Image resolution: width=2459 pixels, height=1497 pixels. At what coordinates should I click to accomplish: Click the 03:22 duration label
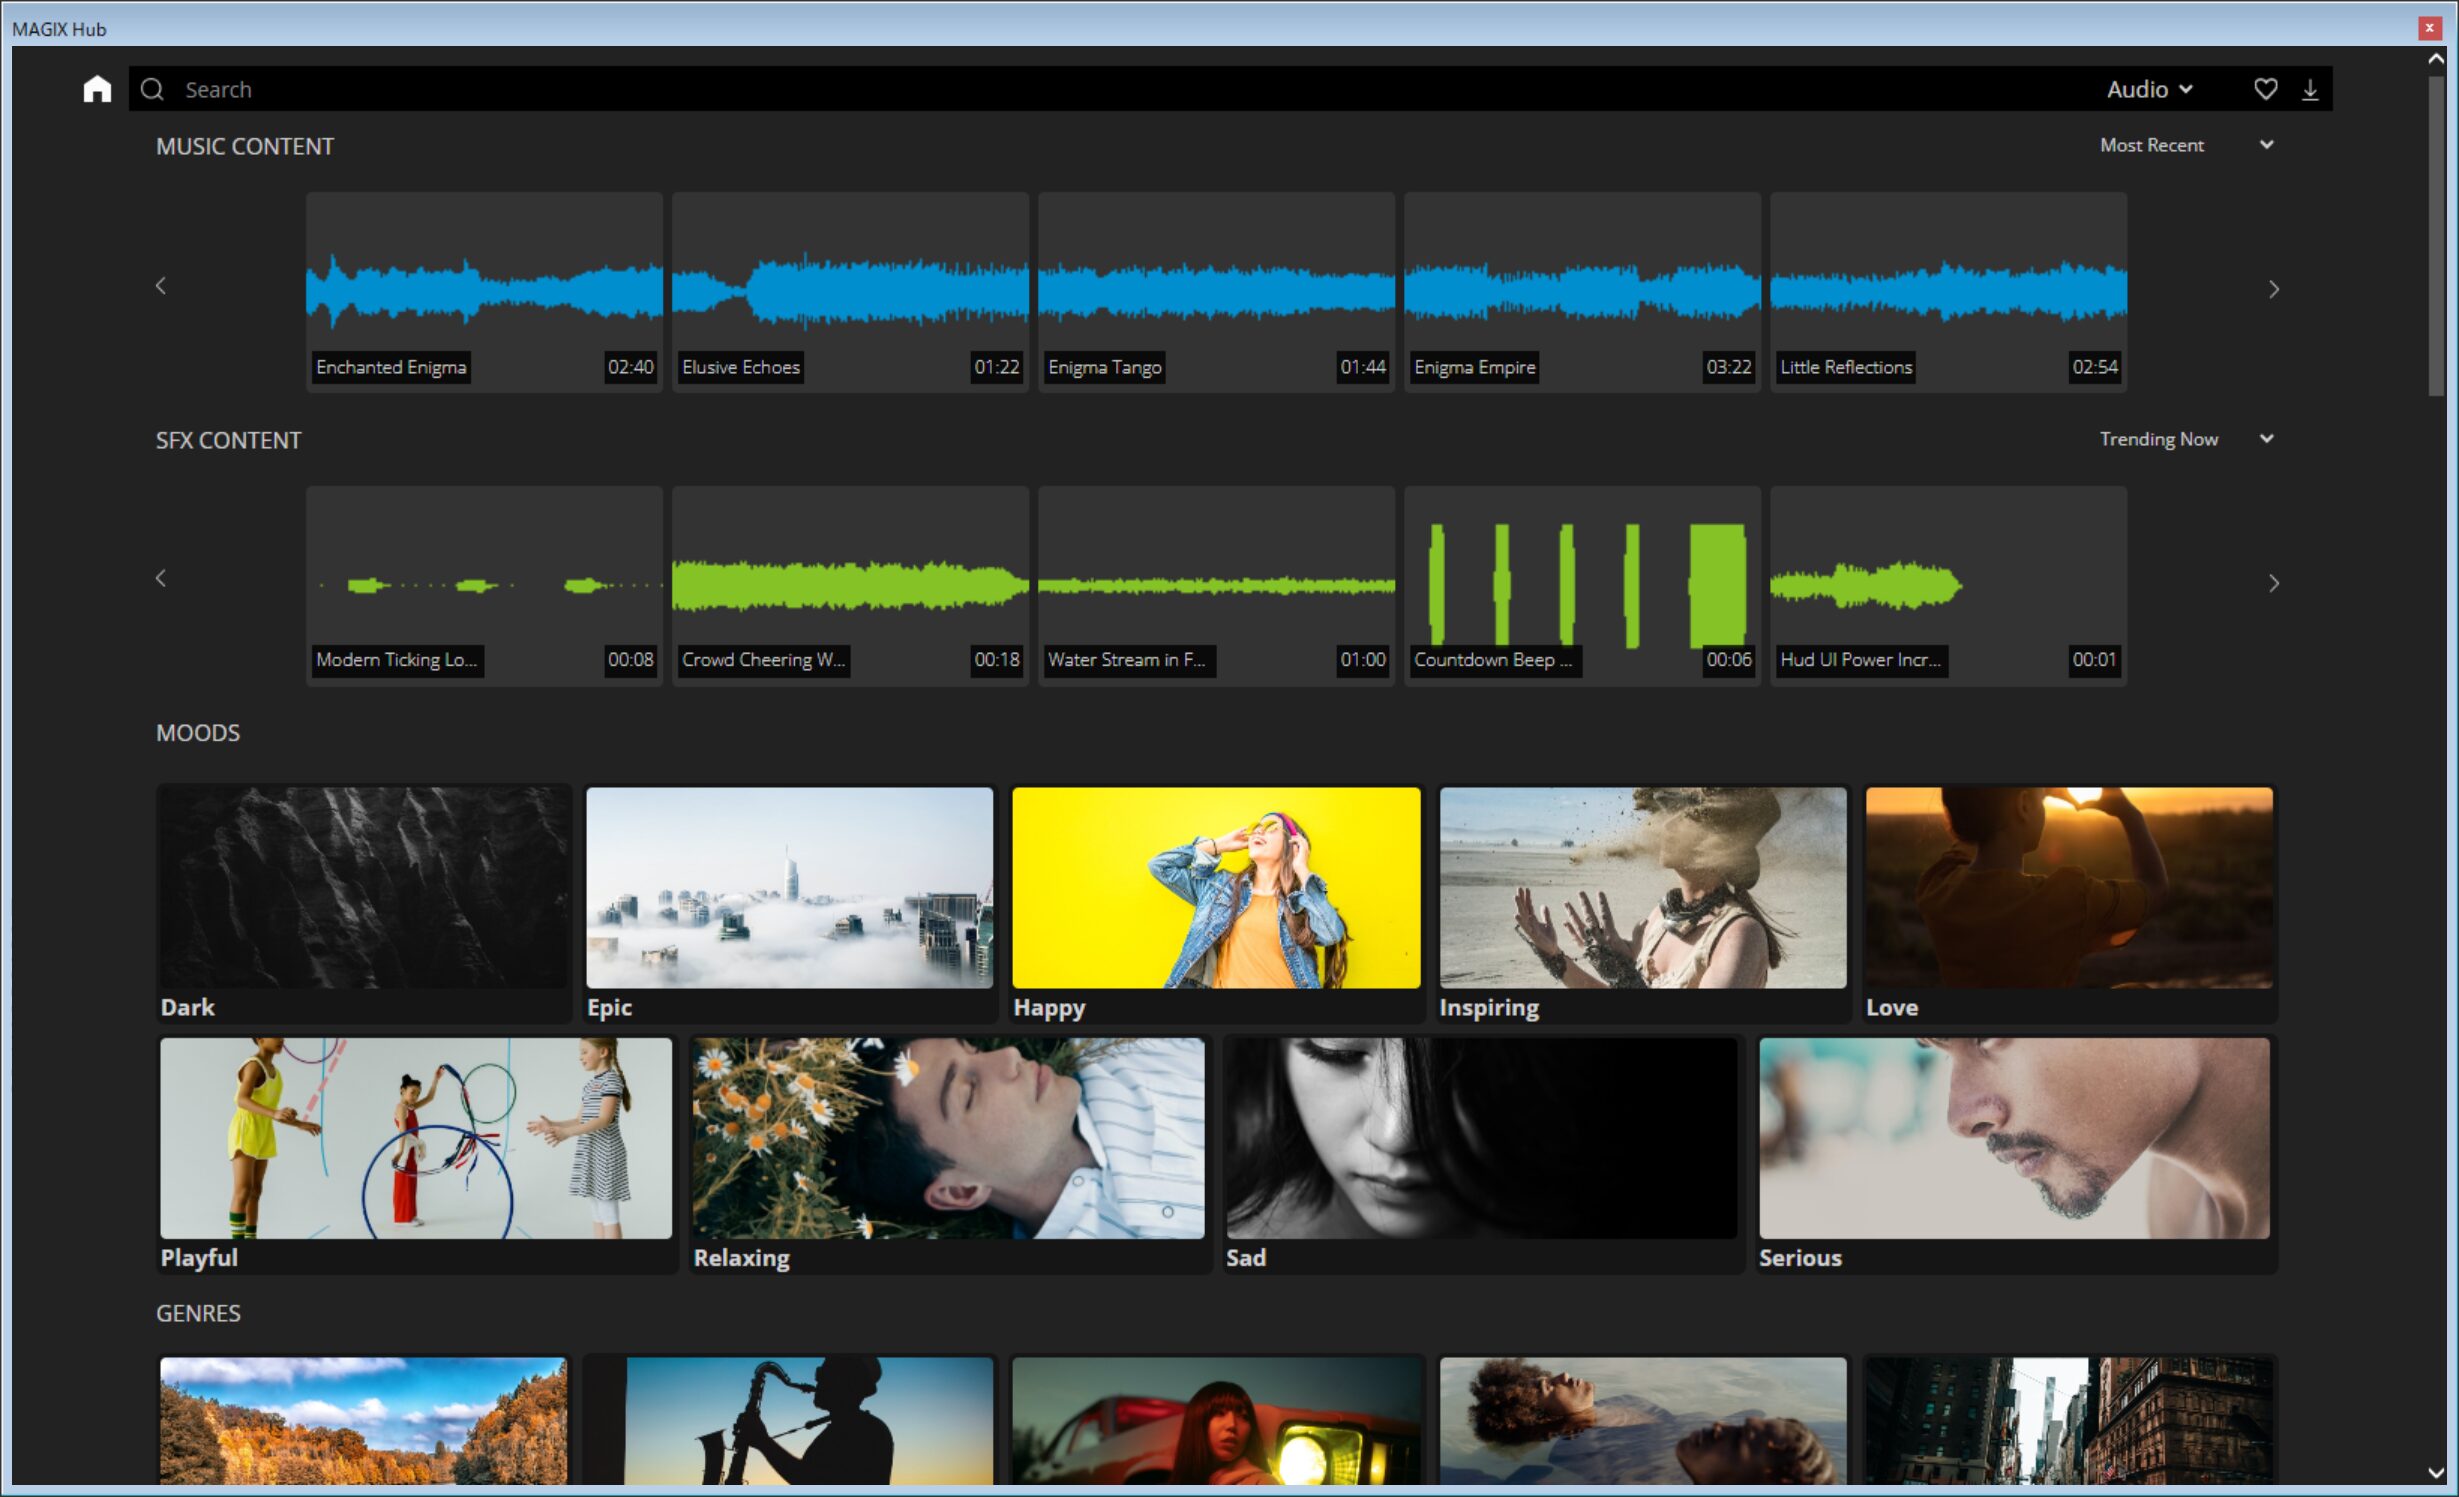click(1729, 367)
